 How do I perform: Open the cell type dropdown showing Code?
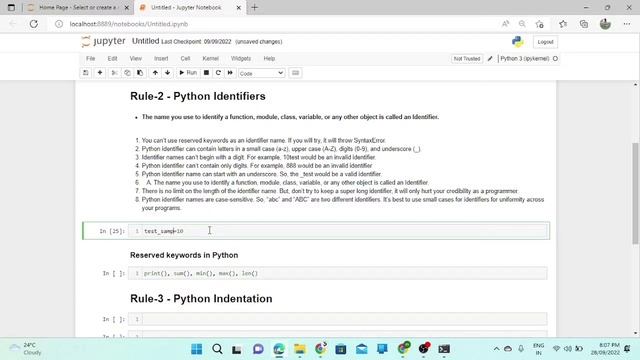click(x=261, y=73)
